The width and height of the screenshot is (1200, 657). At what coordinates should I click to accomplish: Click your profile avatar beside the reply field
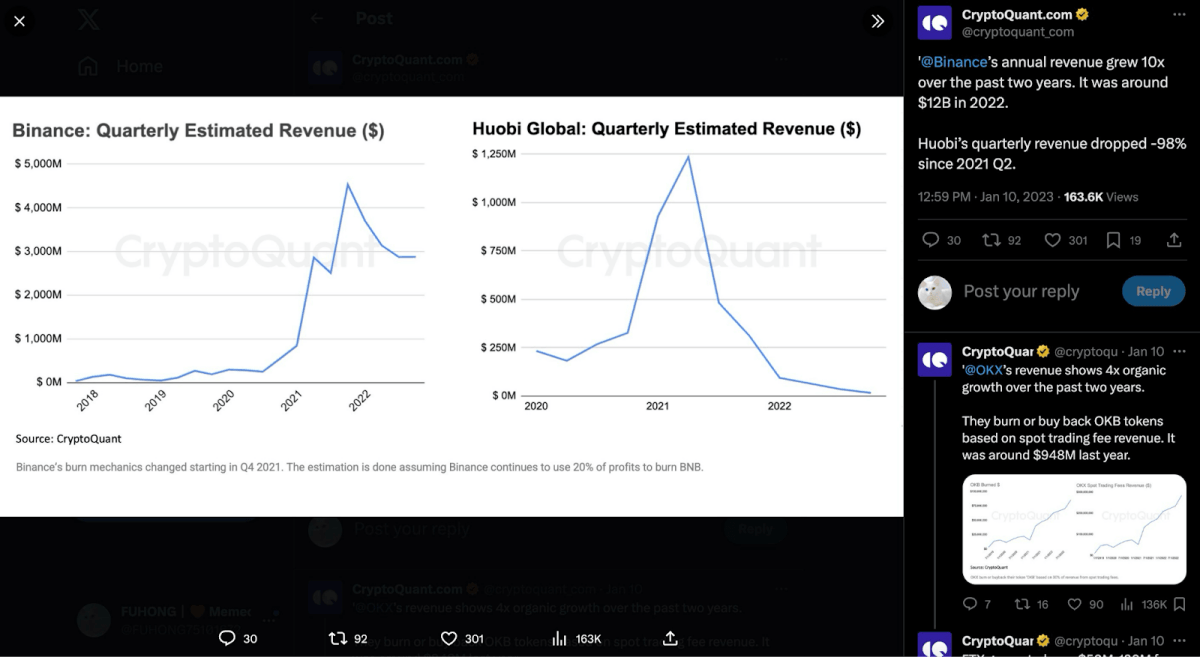[x=934, y=292]
